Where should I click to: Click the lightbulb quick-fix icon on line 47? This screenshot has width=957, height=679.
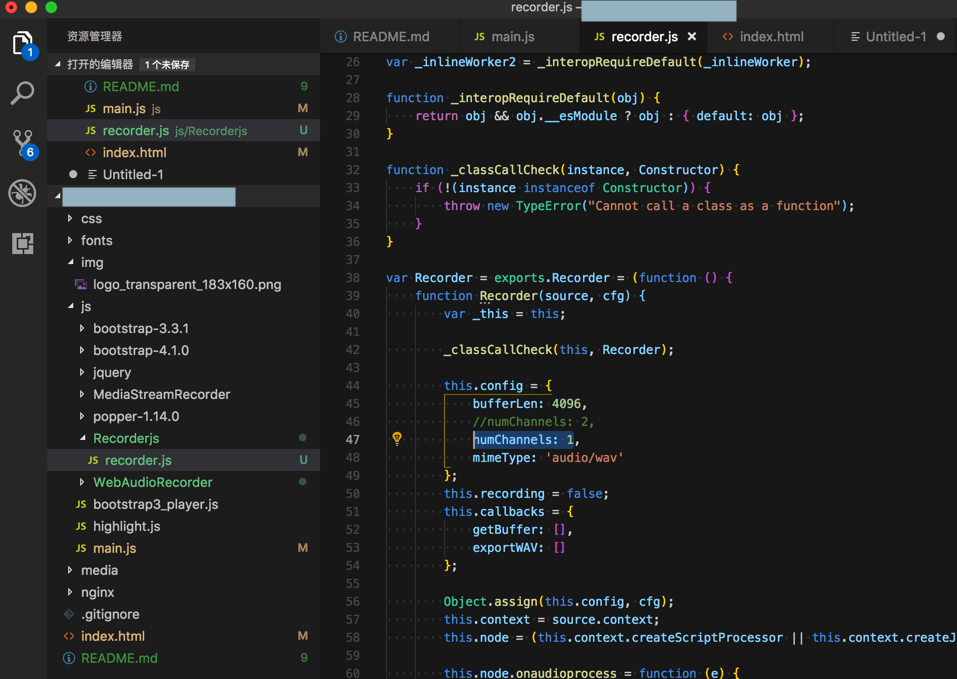click(397, 439)
